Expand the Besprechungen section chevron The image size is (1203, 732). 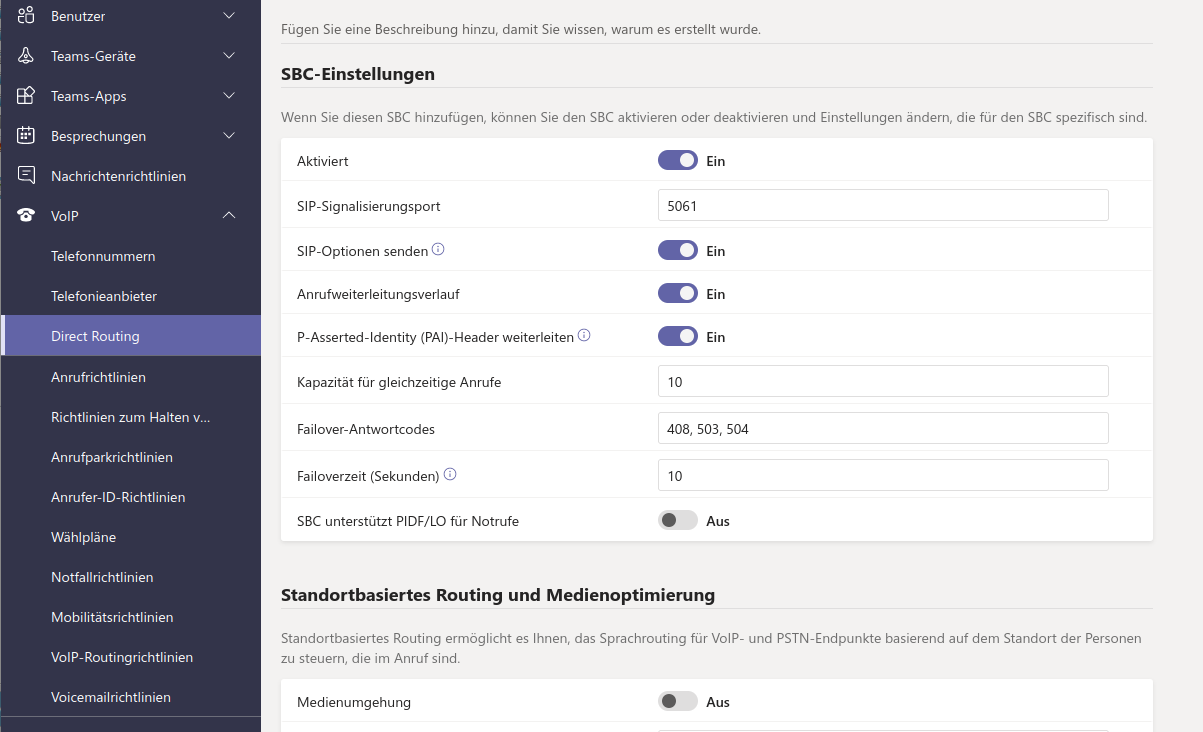[x=229, y=136]
